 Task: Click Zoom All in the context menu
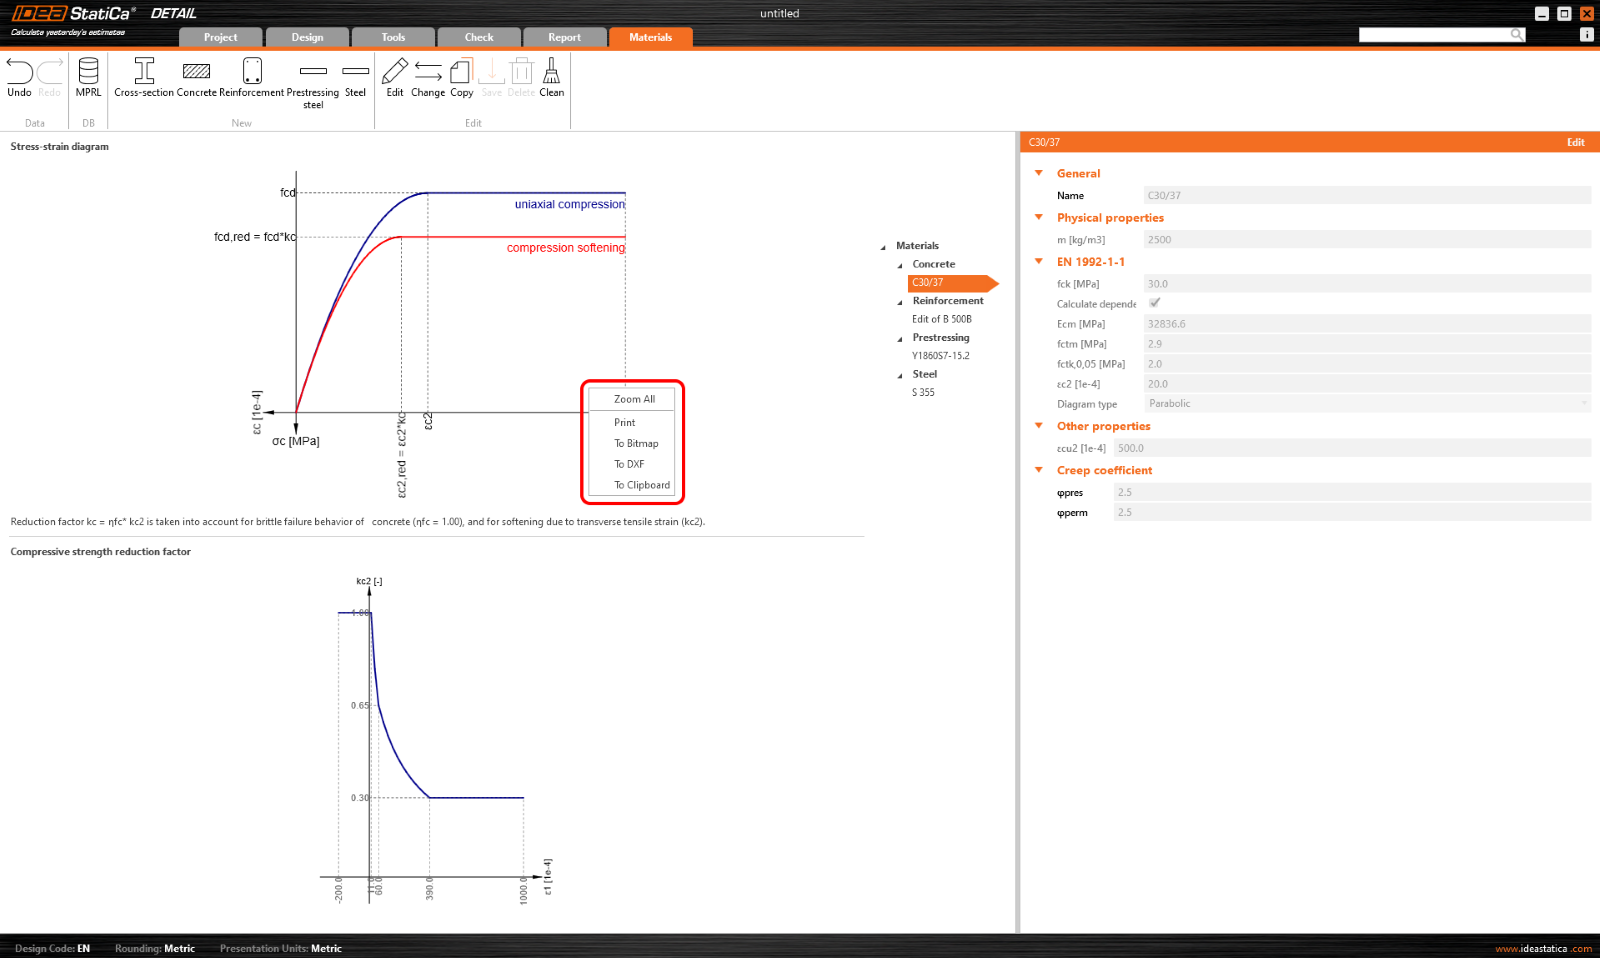pyautogui.click(x=632, y=398)
